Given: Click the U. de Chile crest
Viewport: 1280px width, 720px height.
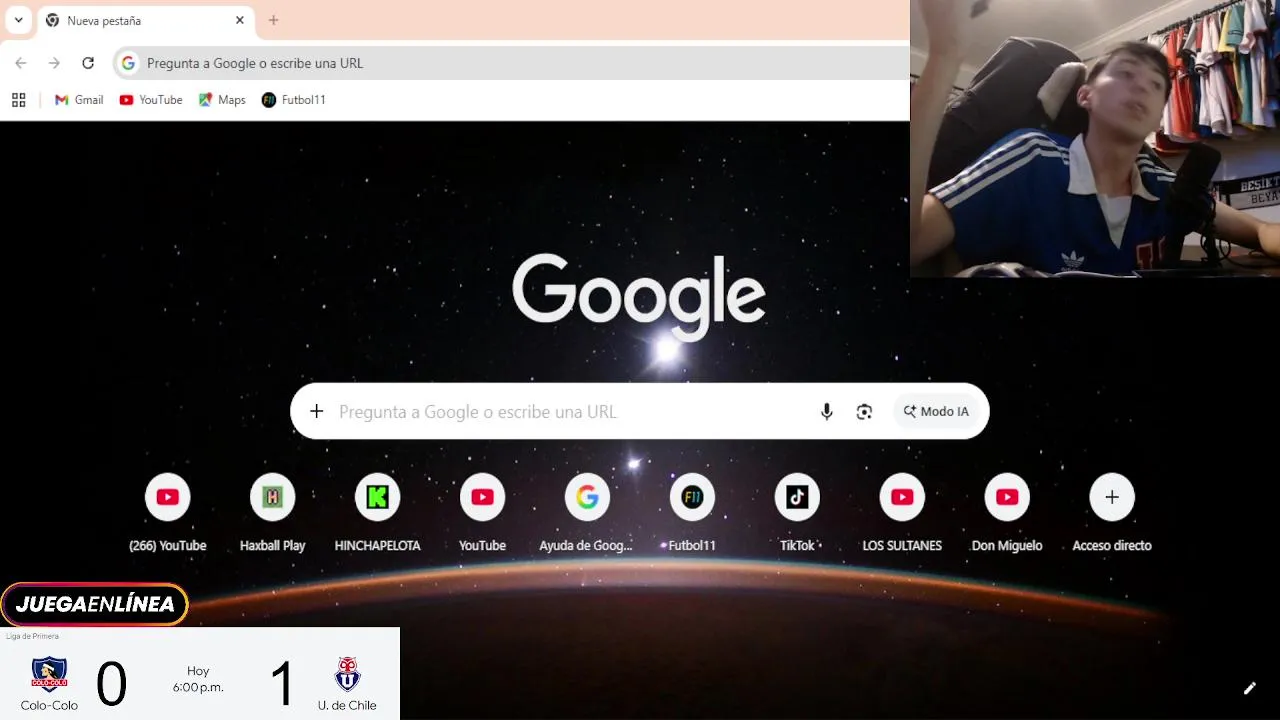Looking at the screenshot, I should click(x=347, y=674).
